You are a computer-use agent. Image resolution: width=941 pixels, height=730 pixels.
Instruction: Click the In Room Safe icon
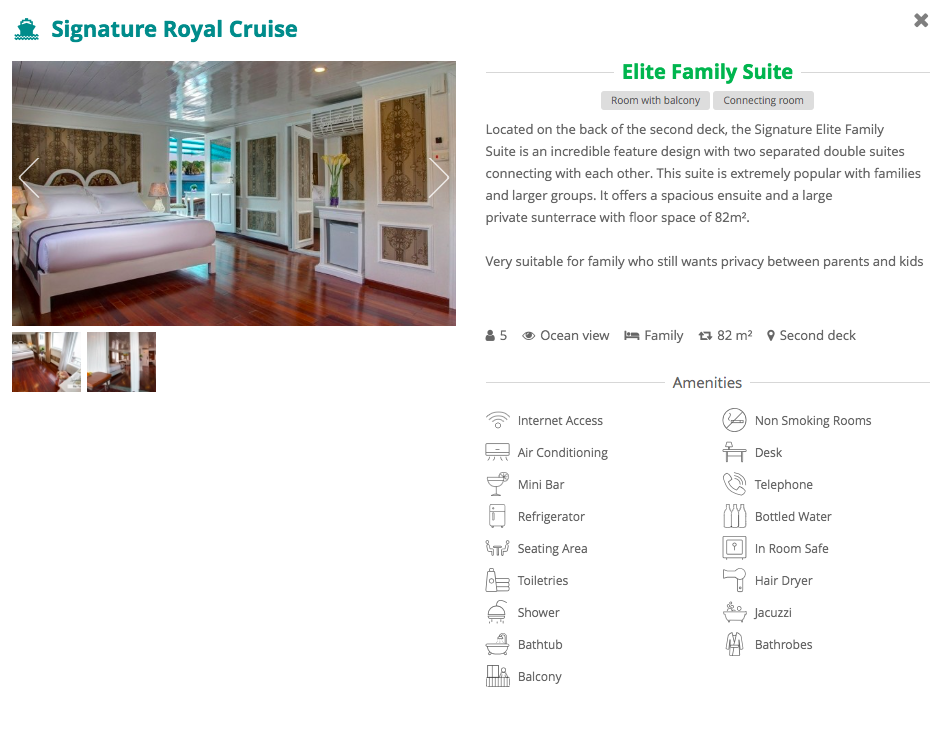pos(734,548)
